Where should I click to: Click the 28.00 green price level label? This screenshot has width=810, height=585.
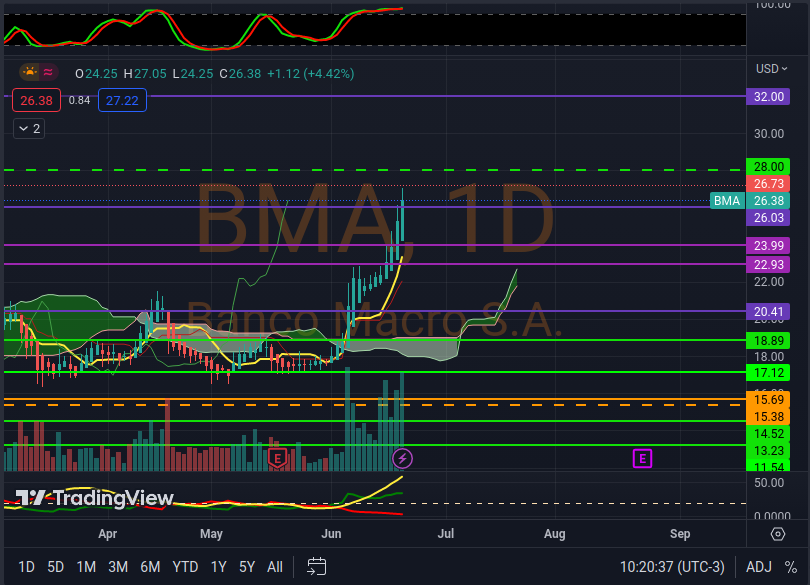768,167
